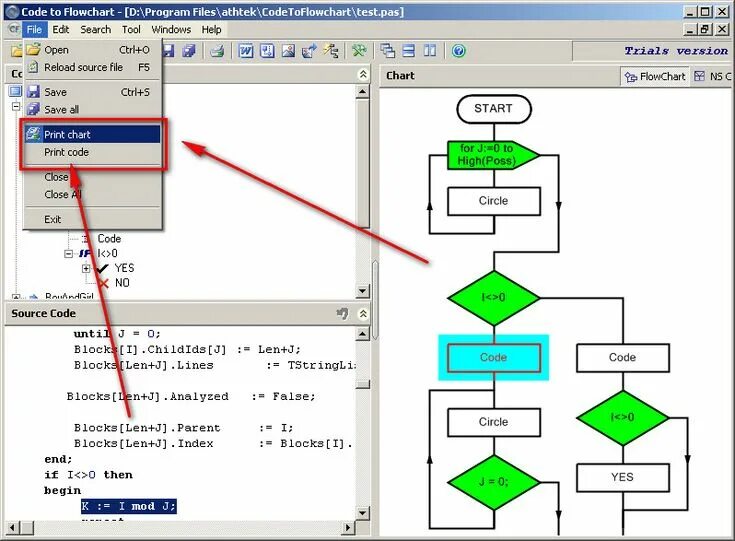
Task: Open the Edit menu
Action: [60, 30]
